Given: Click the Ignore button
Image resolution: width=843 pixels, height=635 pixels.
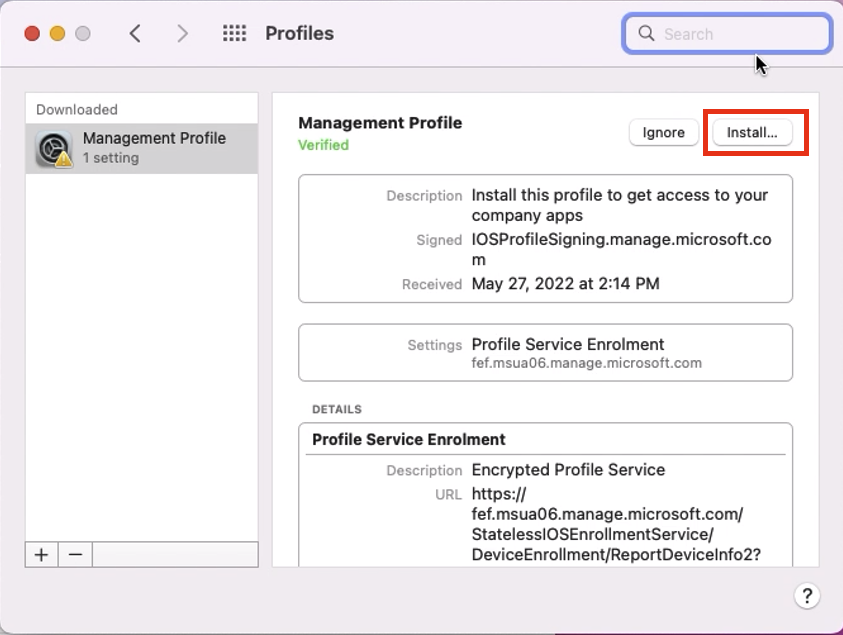Looking at the screenshot, I should (x=663, y=133).
